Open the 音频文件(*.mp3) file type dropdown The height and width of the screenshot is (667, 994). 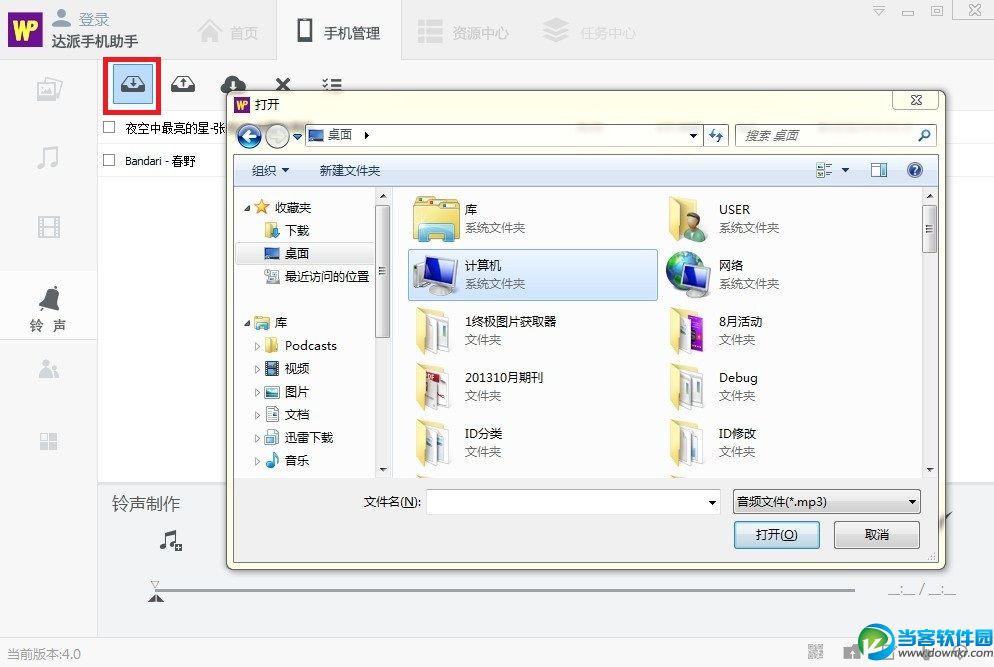(827, 502)
